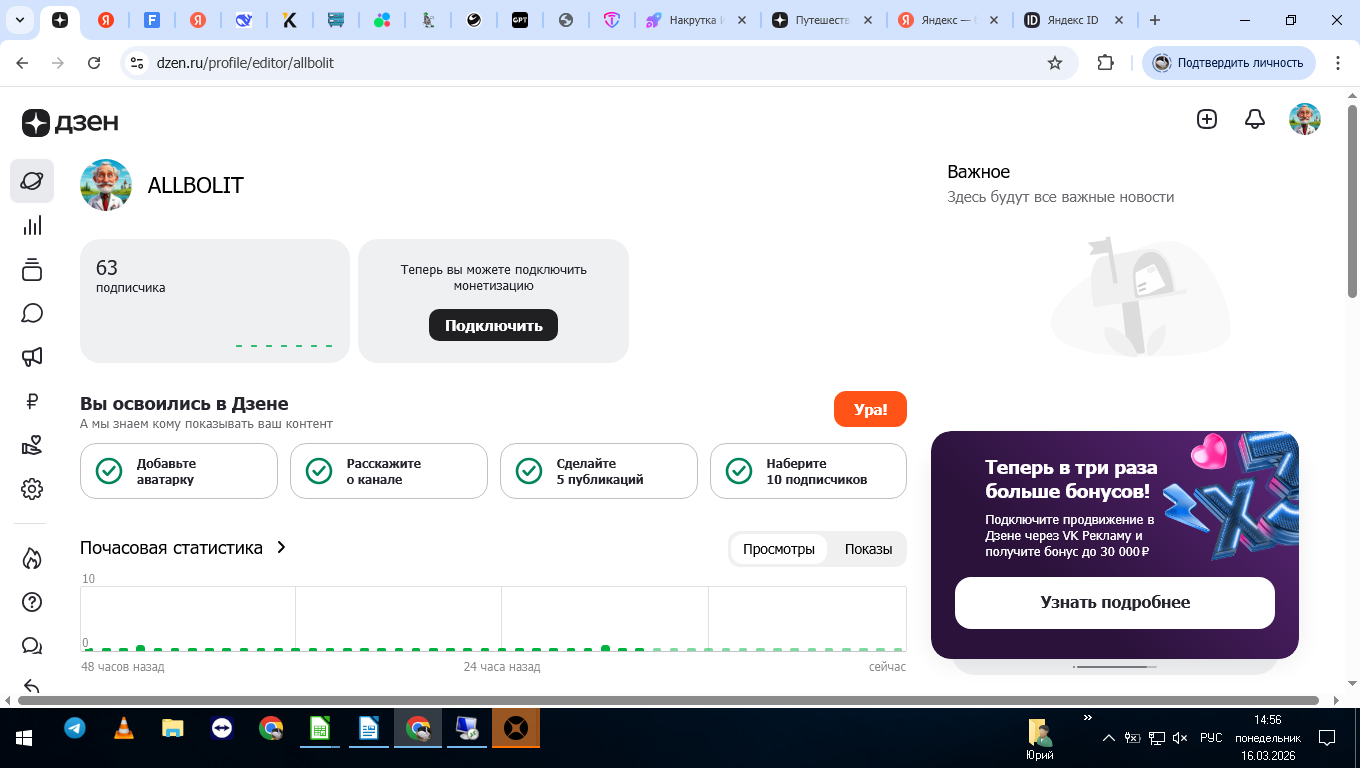Image resolution: width=1360 pixels, height=768 pixels.
Task: Open Telegram from the taskbar
Action: 75,728
